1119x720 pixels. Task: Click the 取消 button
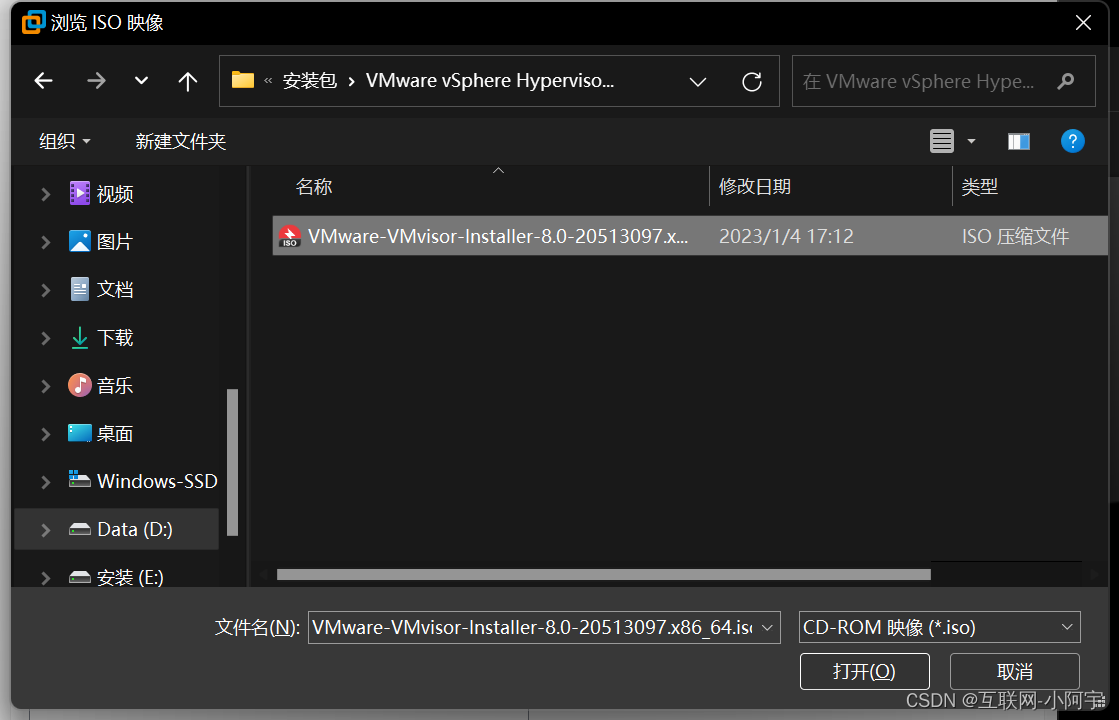tap(1014, 671)
